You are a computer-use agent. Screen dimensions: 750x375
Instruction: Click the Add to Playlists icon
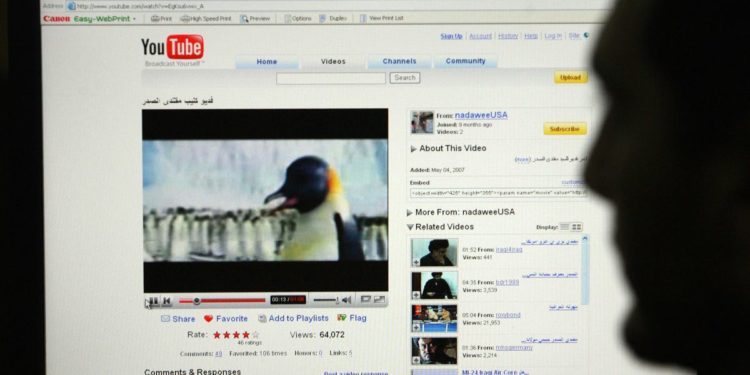click(262, 319)
